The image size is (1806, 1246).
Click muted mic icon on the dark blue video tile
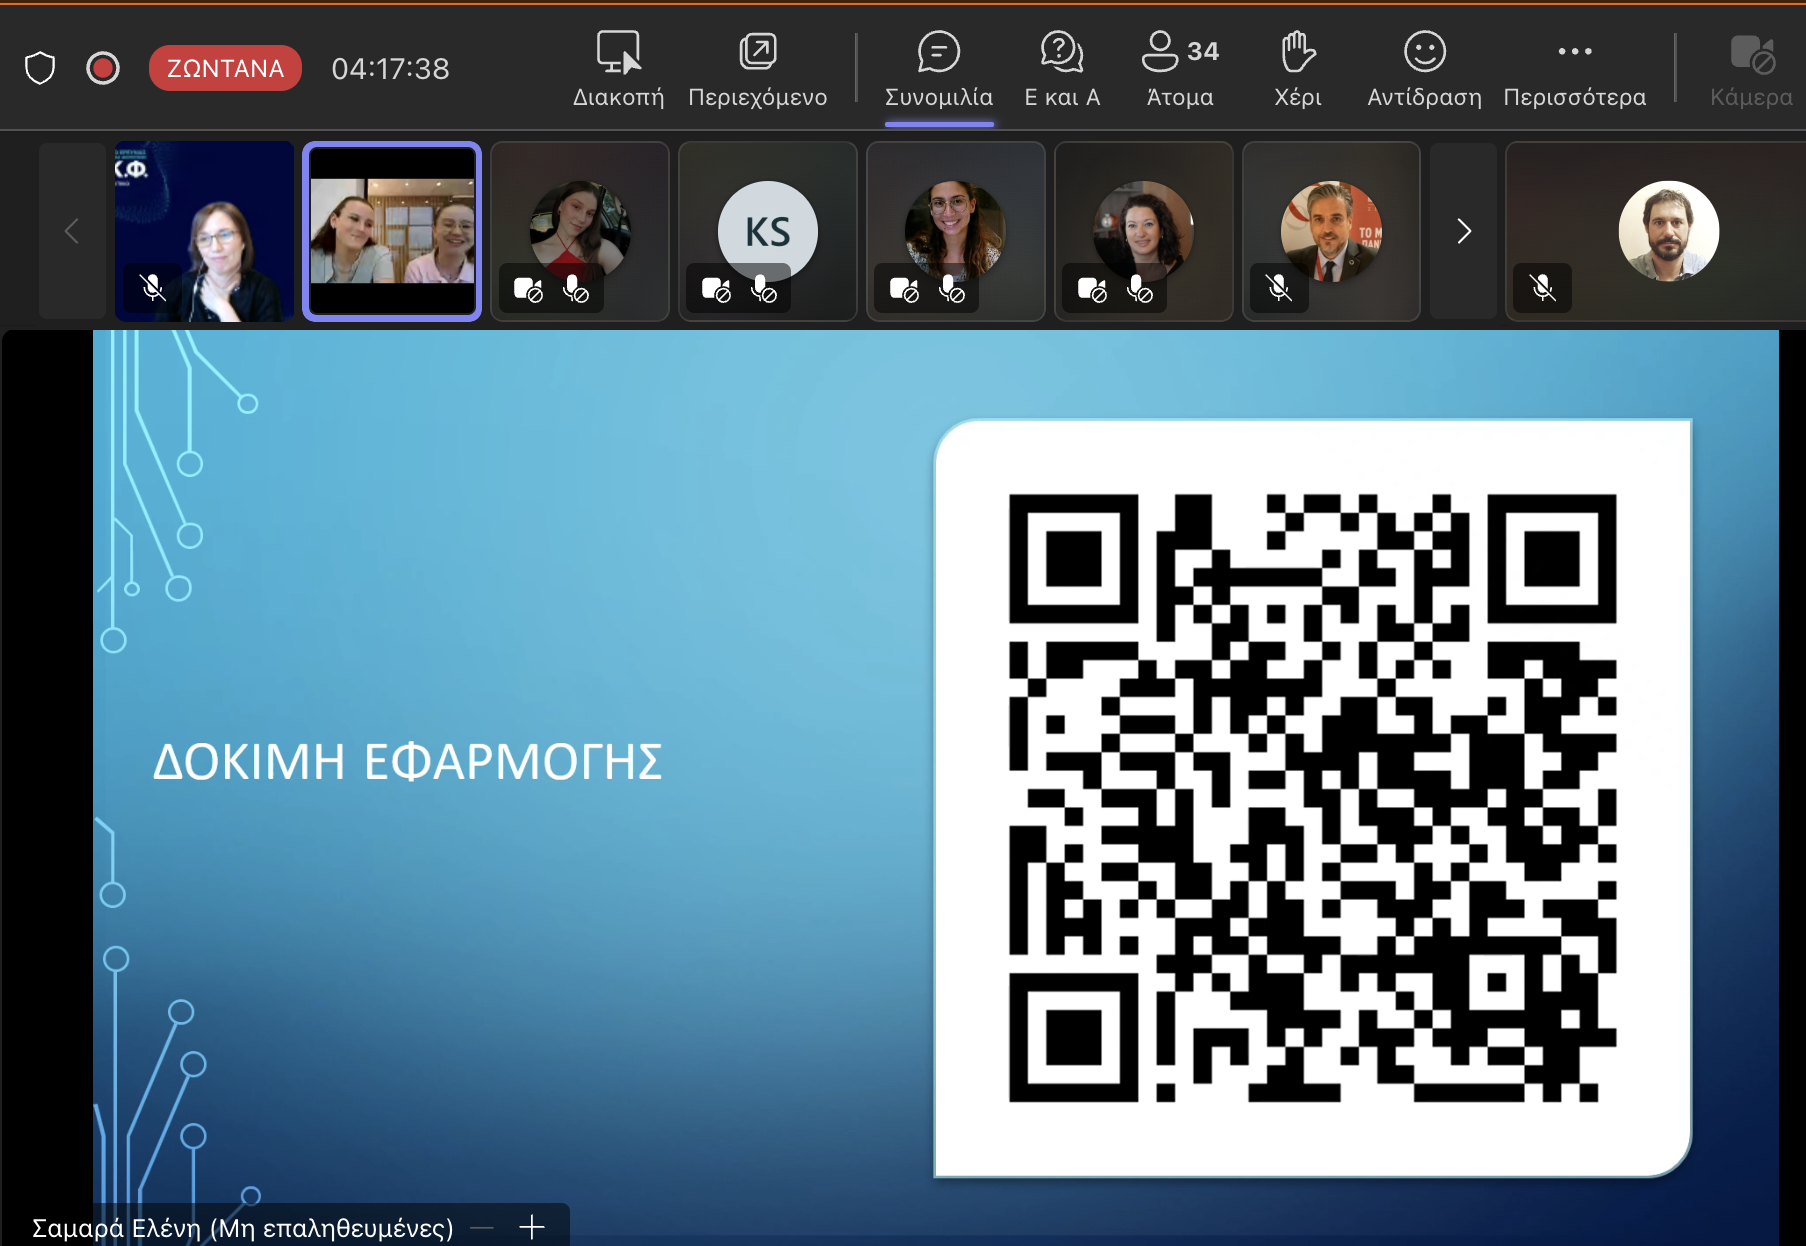[153, 289]
